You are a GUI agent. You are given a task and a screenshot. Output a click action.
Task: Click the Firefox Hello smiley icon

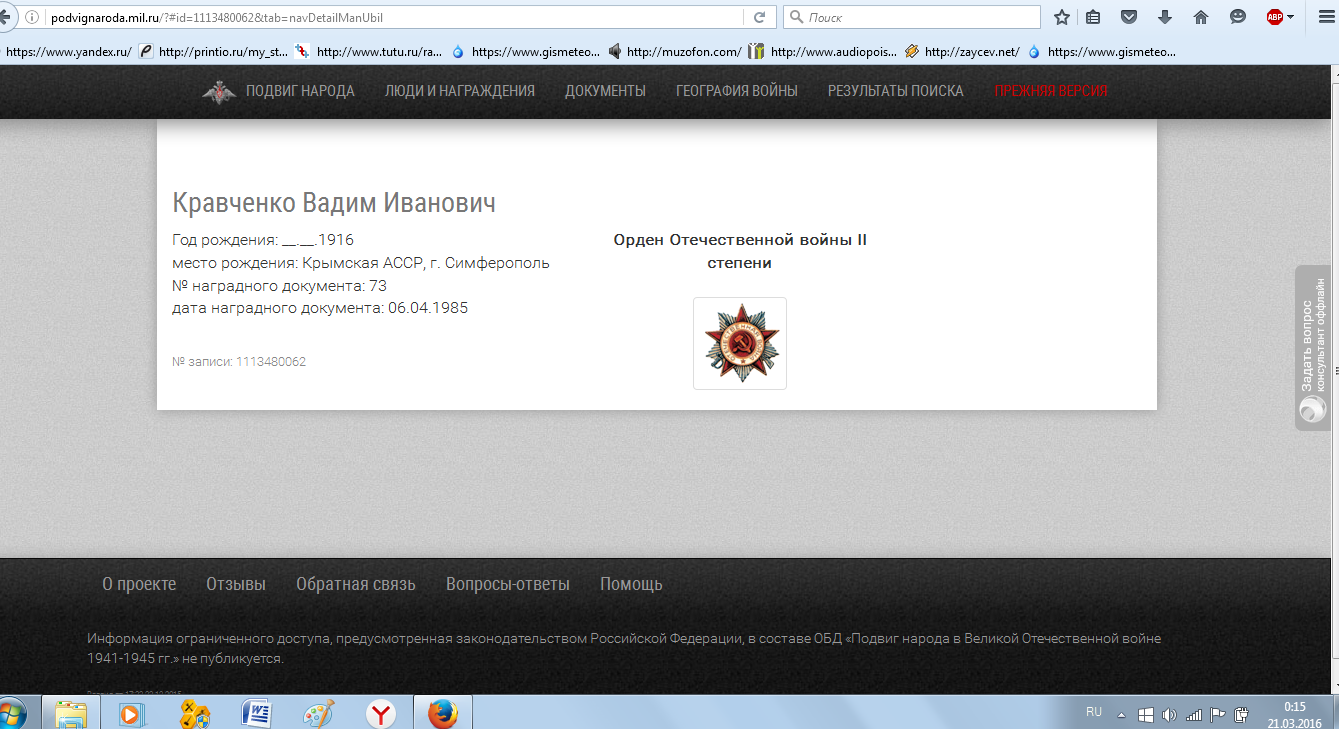pyautogui.click(x=1238, y=17)
